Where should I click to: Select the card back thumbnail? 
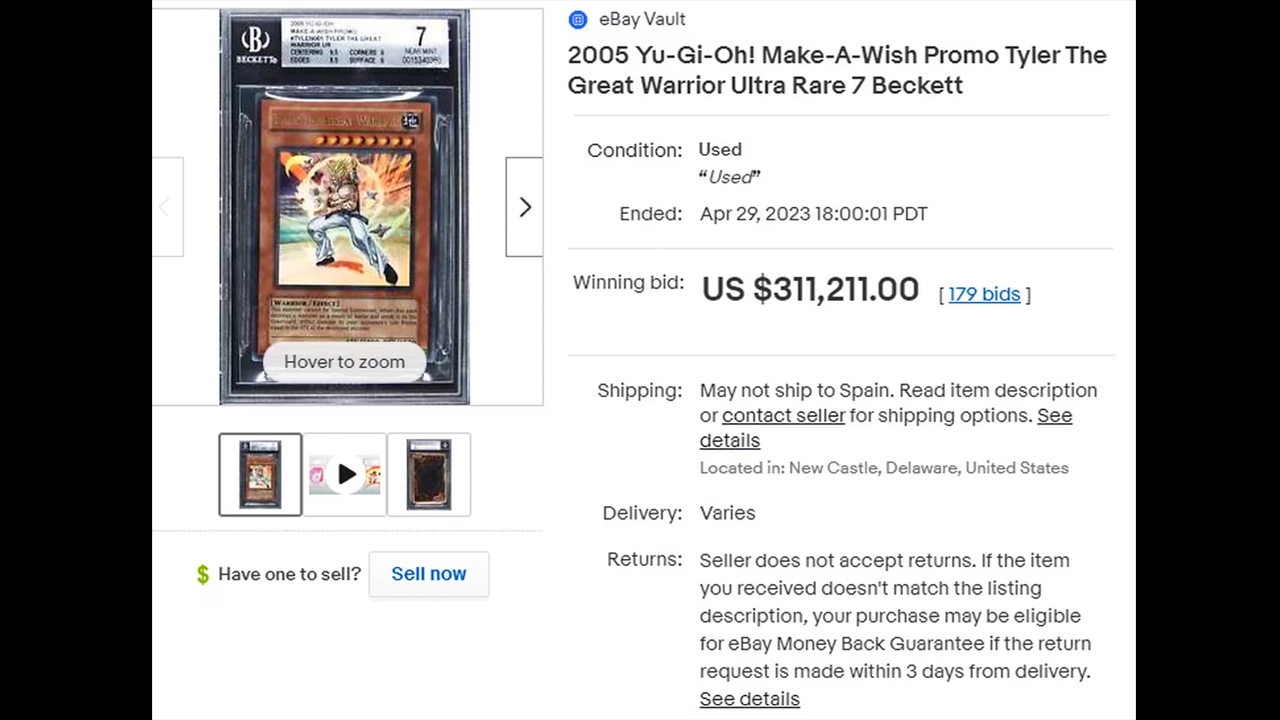[429, 475]
